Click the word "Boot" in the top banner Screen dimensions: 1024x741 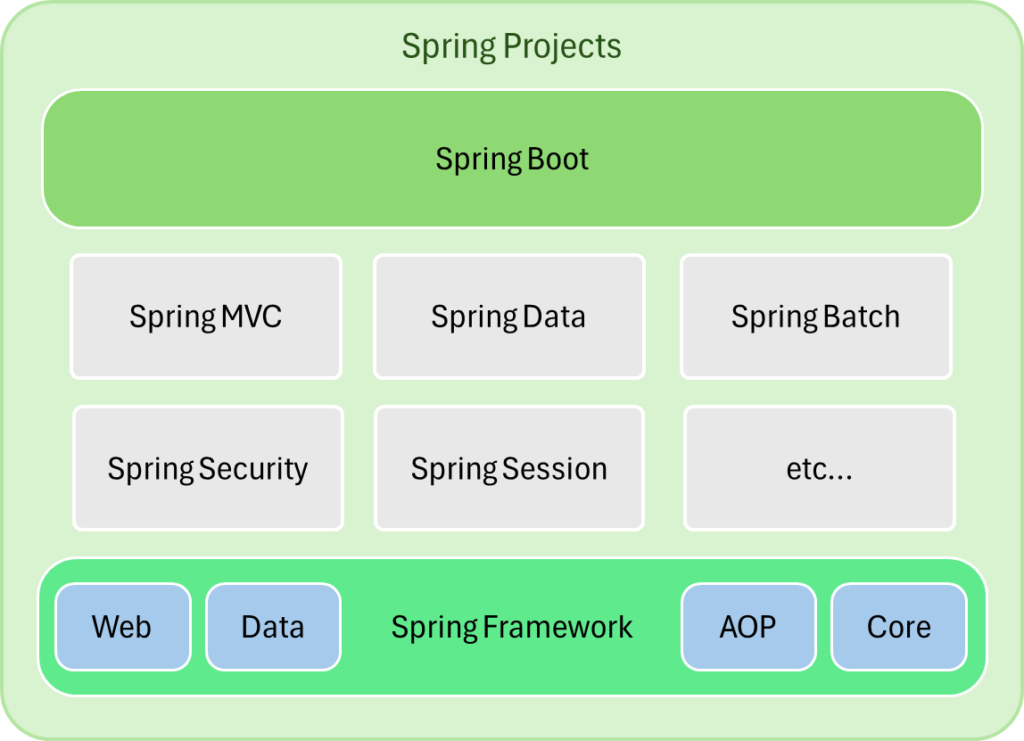coord(555,159)
